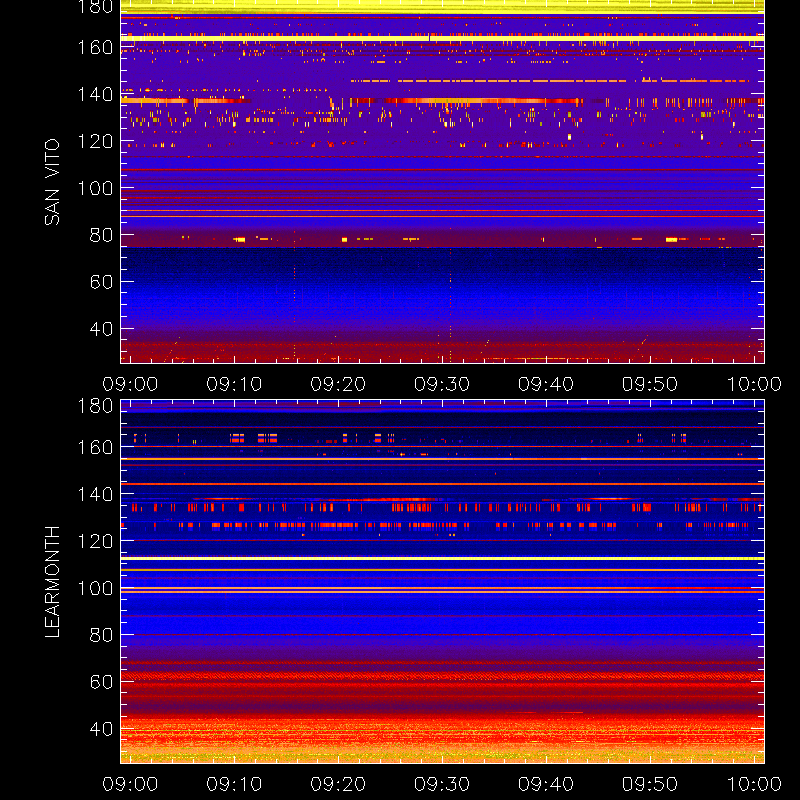Click 10:00 time label below SAN VITO plot
Image resolution: width=800 pixels, height=800 pixels.
click(x=754, y=384)
